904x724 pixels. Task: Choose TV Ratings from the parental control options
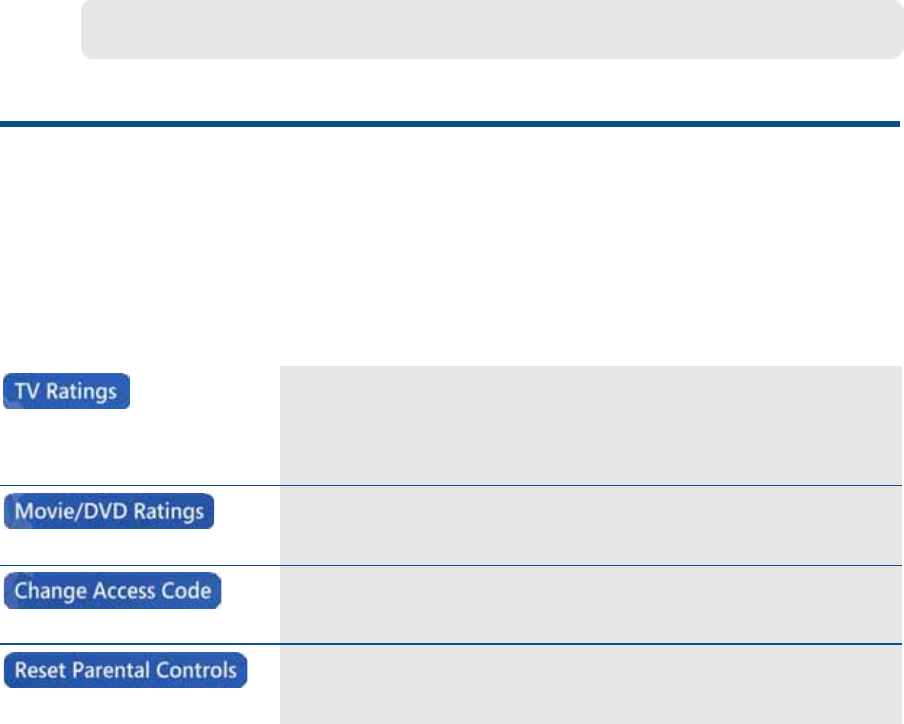(x=67, y=391)
